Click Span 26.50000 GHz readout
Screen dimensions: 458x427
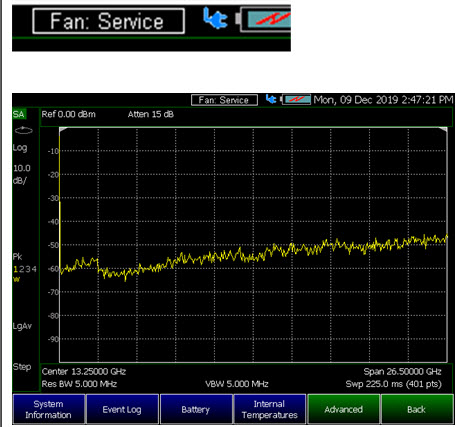point(402,371)
